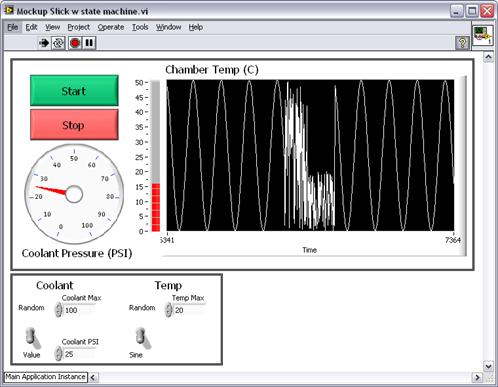Open the Tools menu
498x387 pixels.
click(140, 27)
